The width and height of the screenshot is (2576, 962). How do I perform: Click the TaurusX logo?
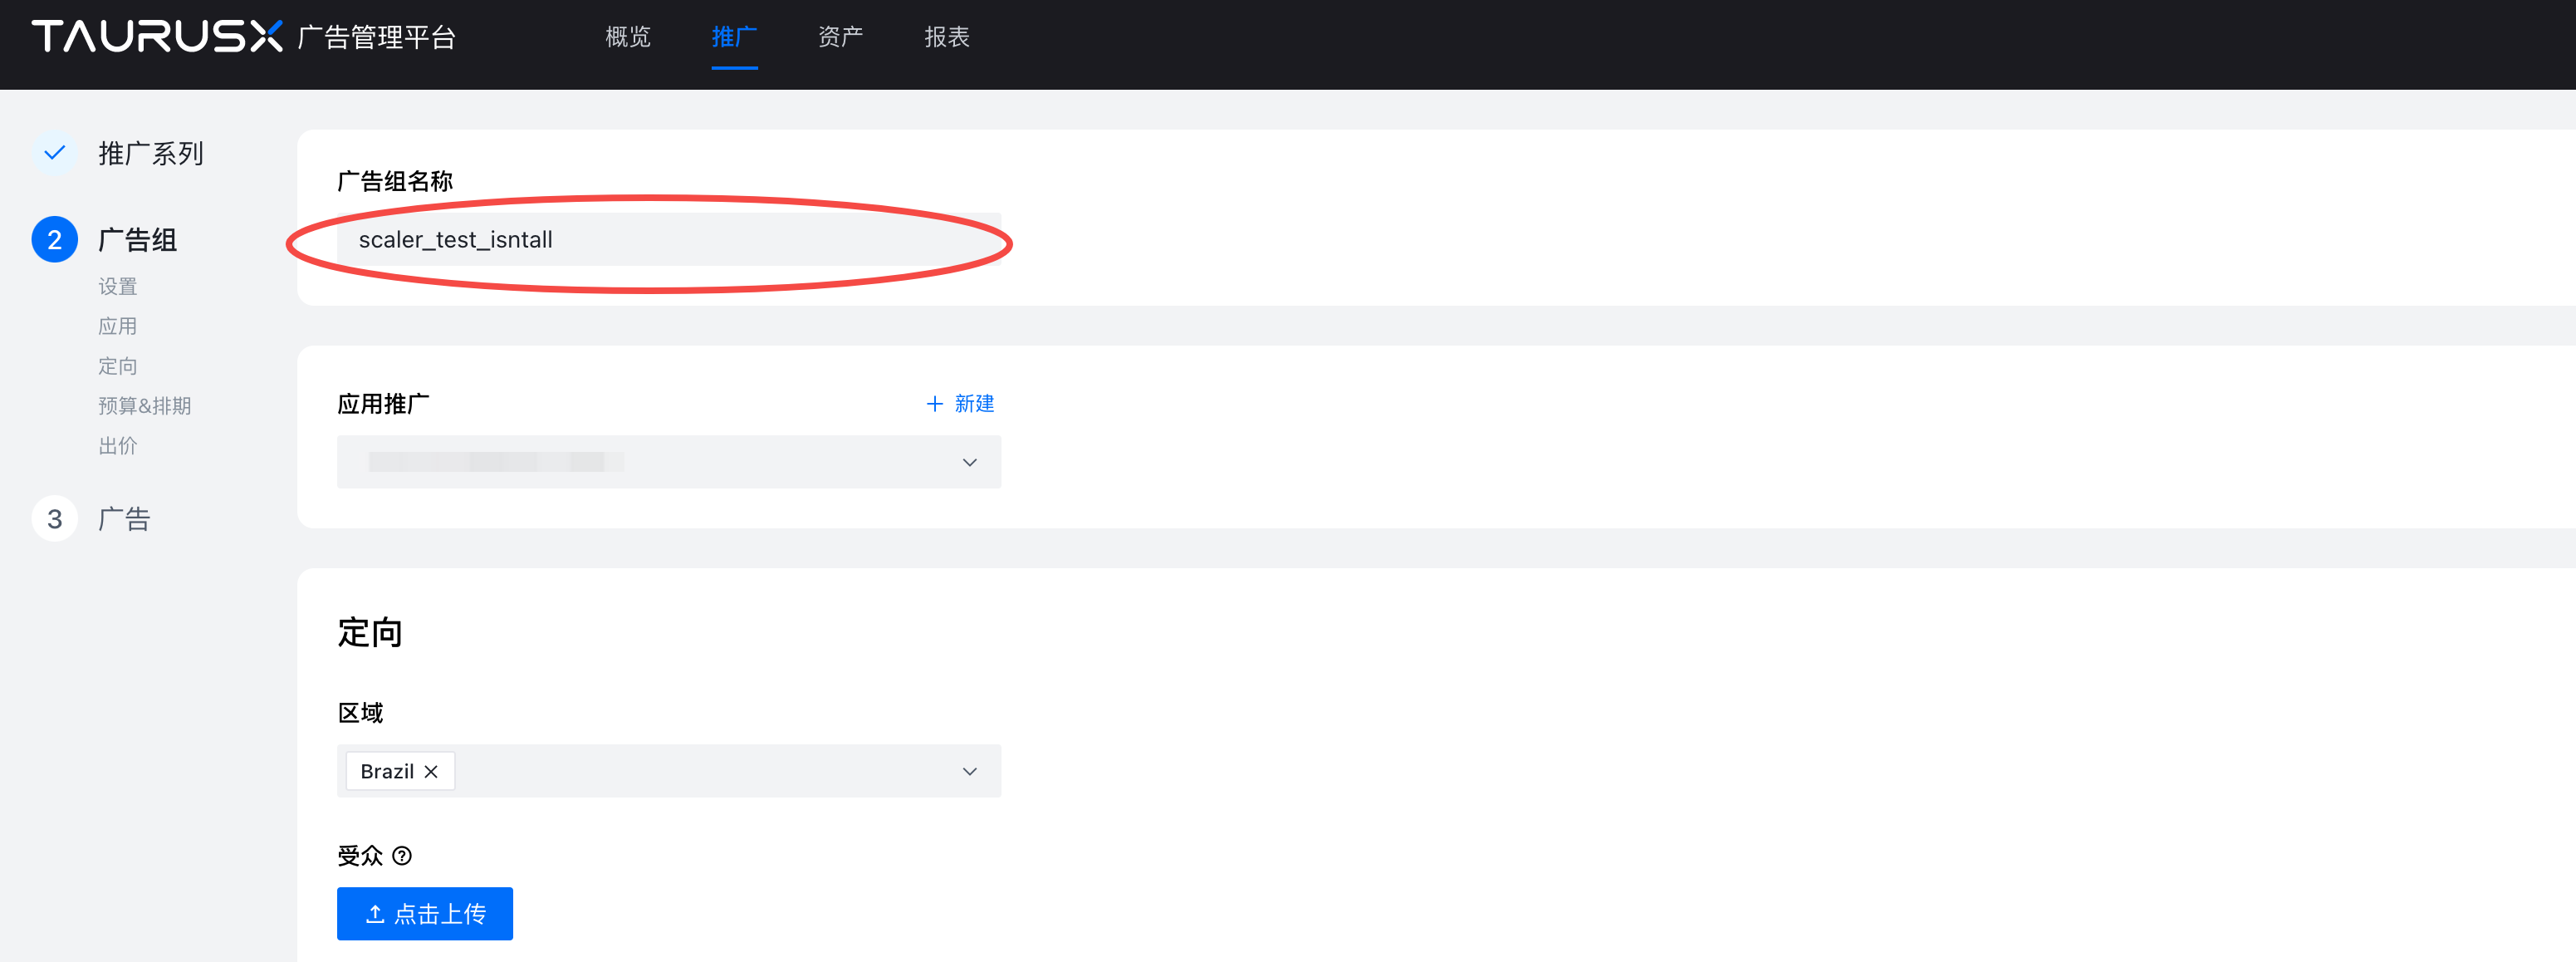[x=157, y=37]
